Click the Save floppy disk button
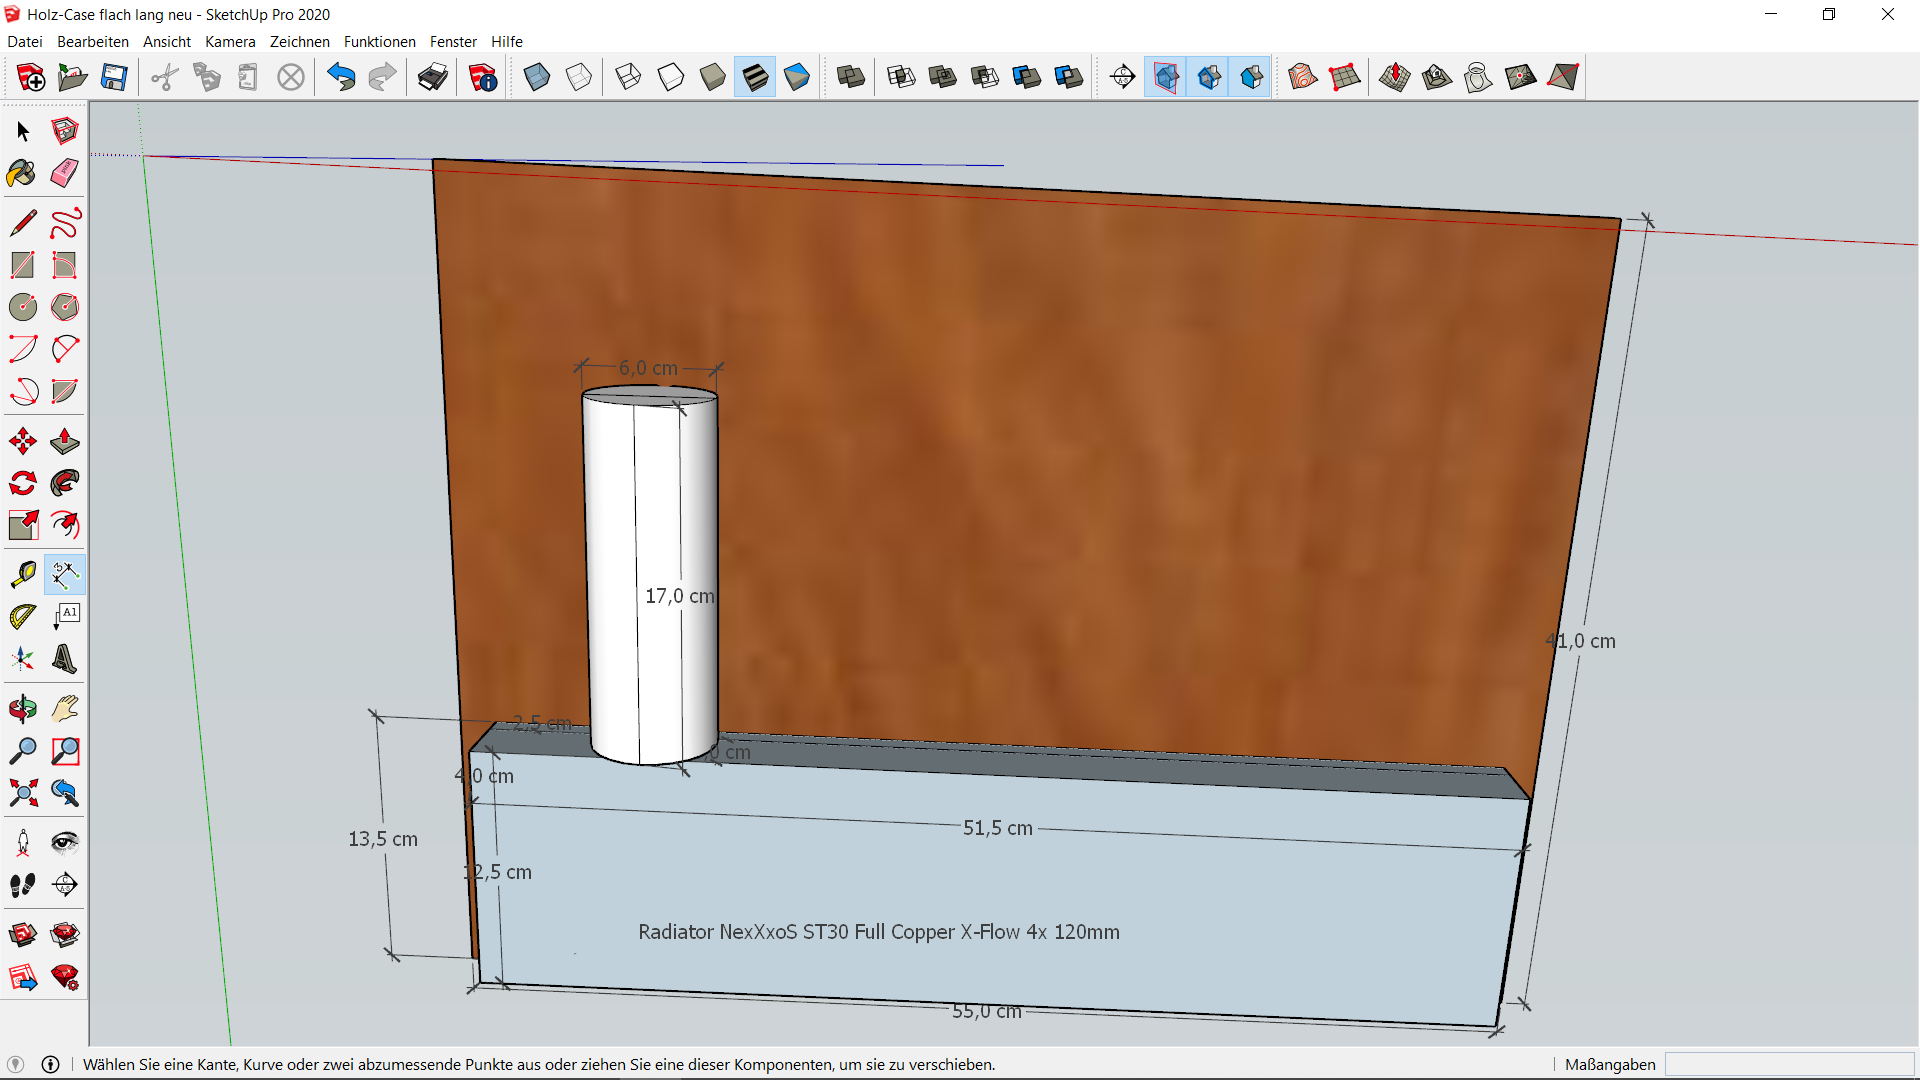Viewport: 1920px width, 1080px height. pyautogui.click(x=114, y=77)
